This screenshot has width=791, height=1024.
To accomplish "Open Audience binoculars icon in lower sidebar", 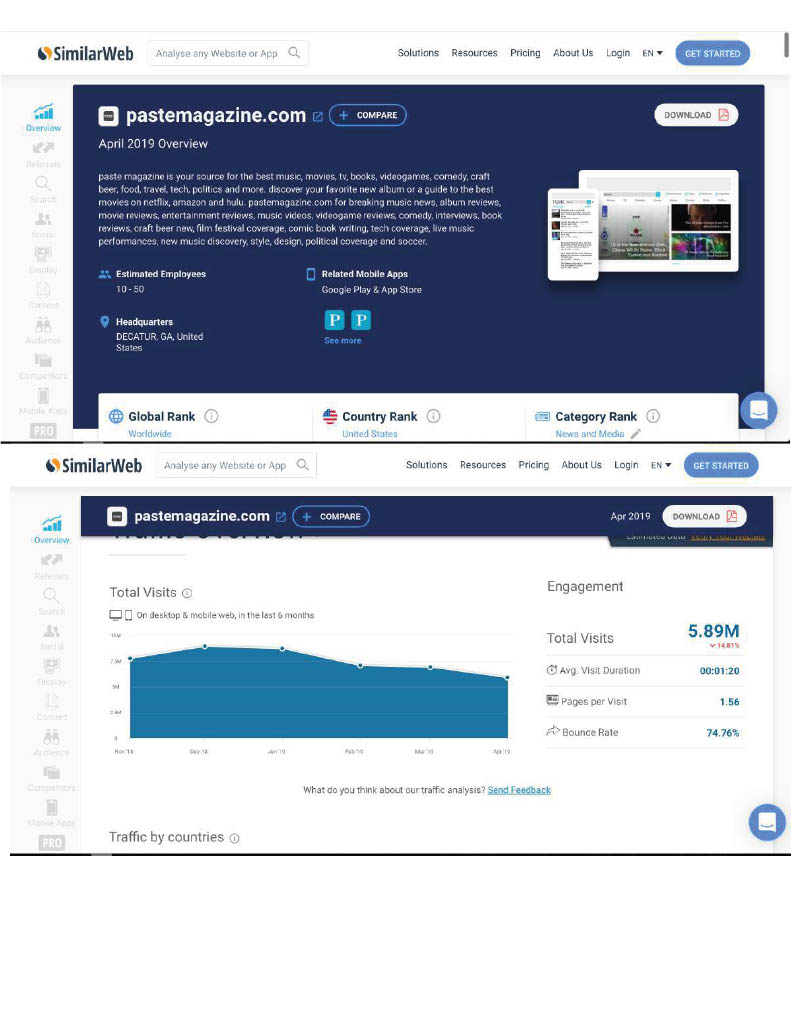I will click(x=52, y=737).
